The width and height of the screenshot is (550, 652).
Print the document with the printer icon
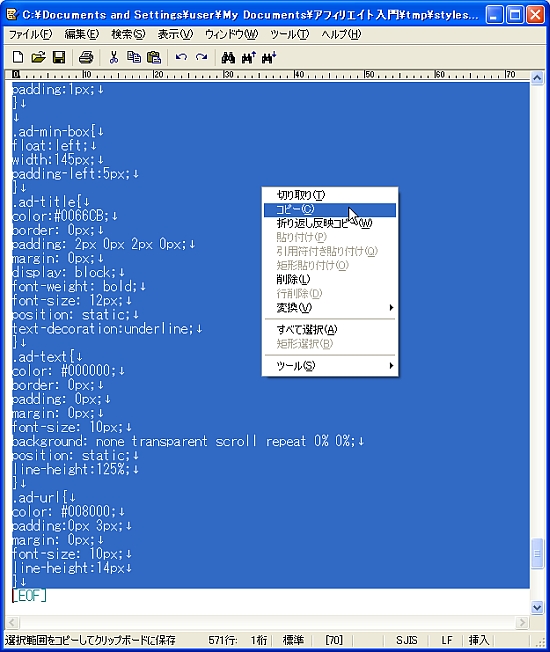[86, 57]
